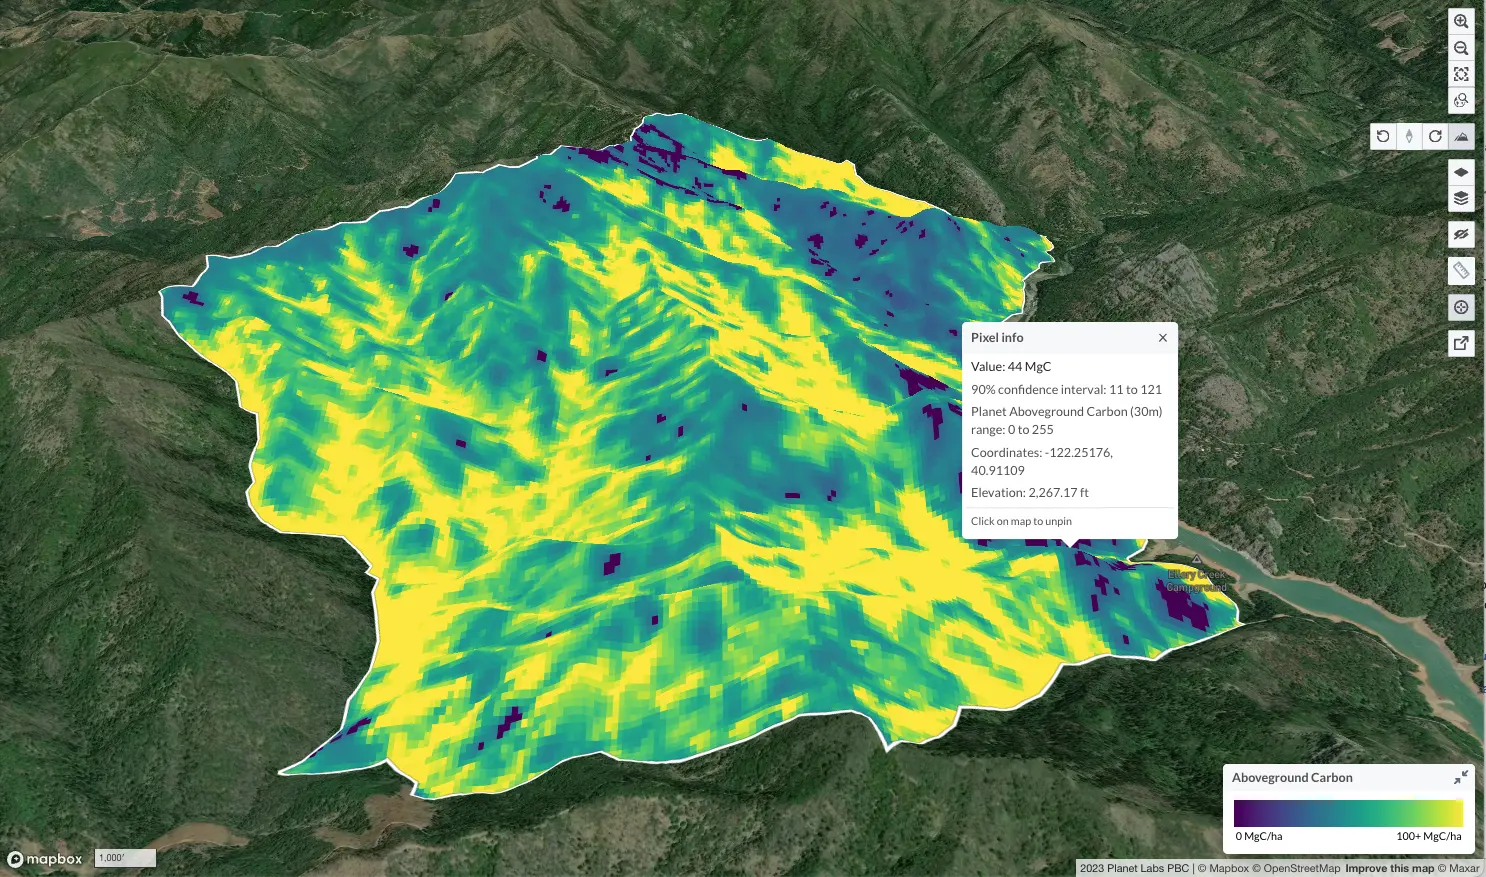Rotate the map clockwise

pyautogui.click(x=1435, y=136)
